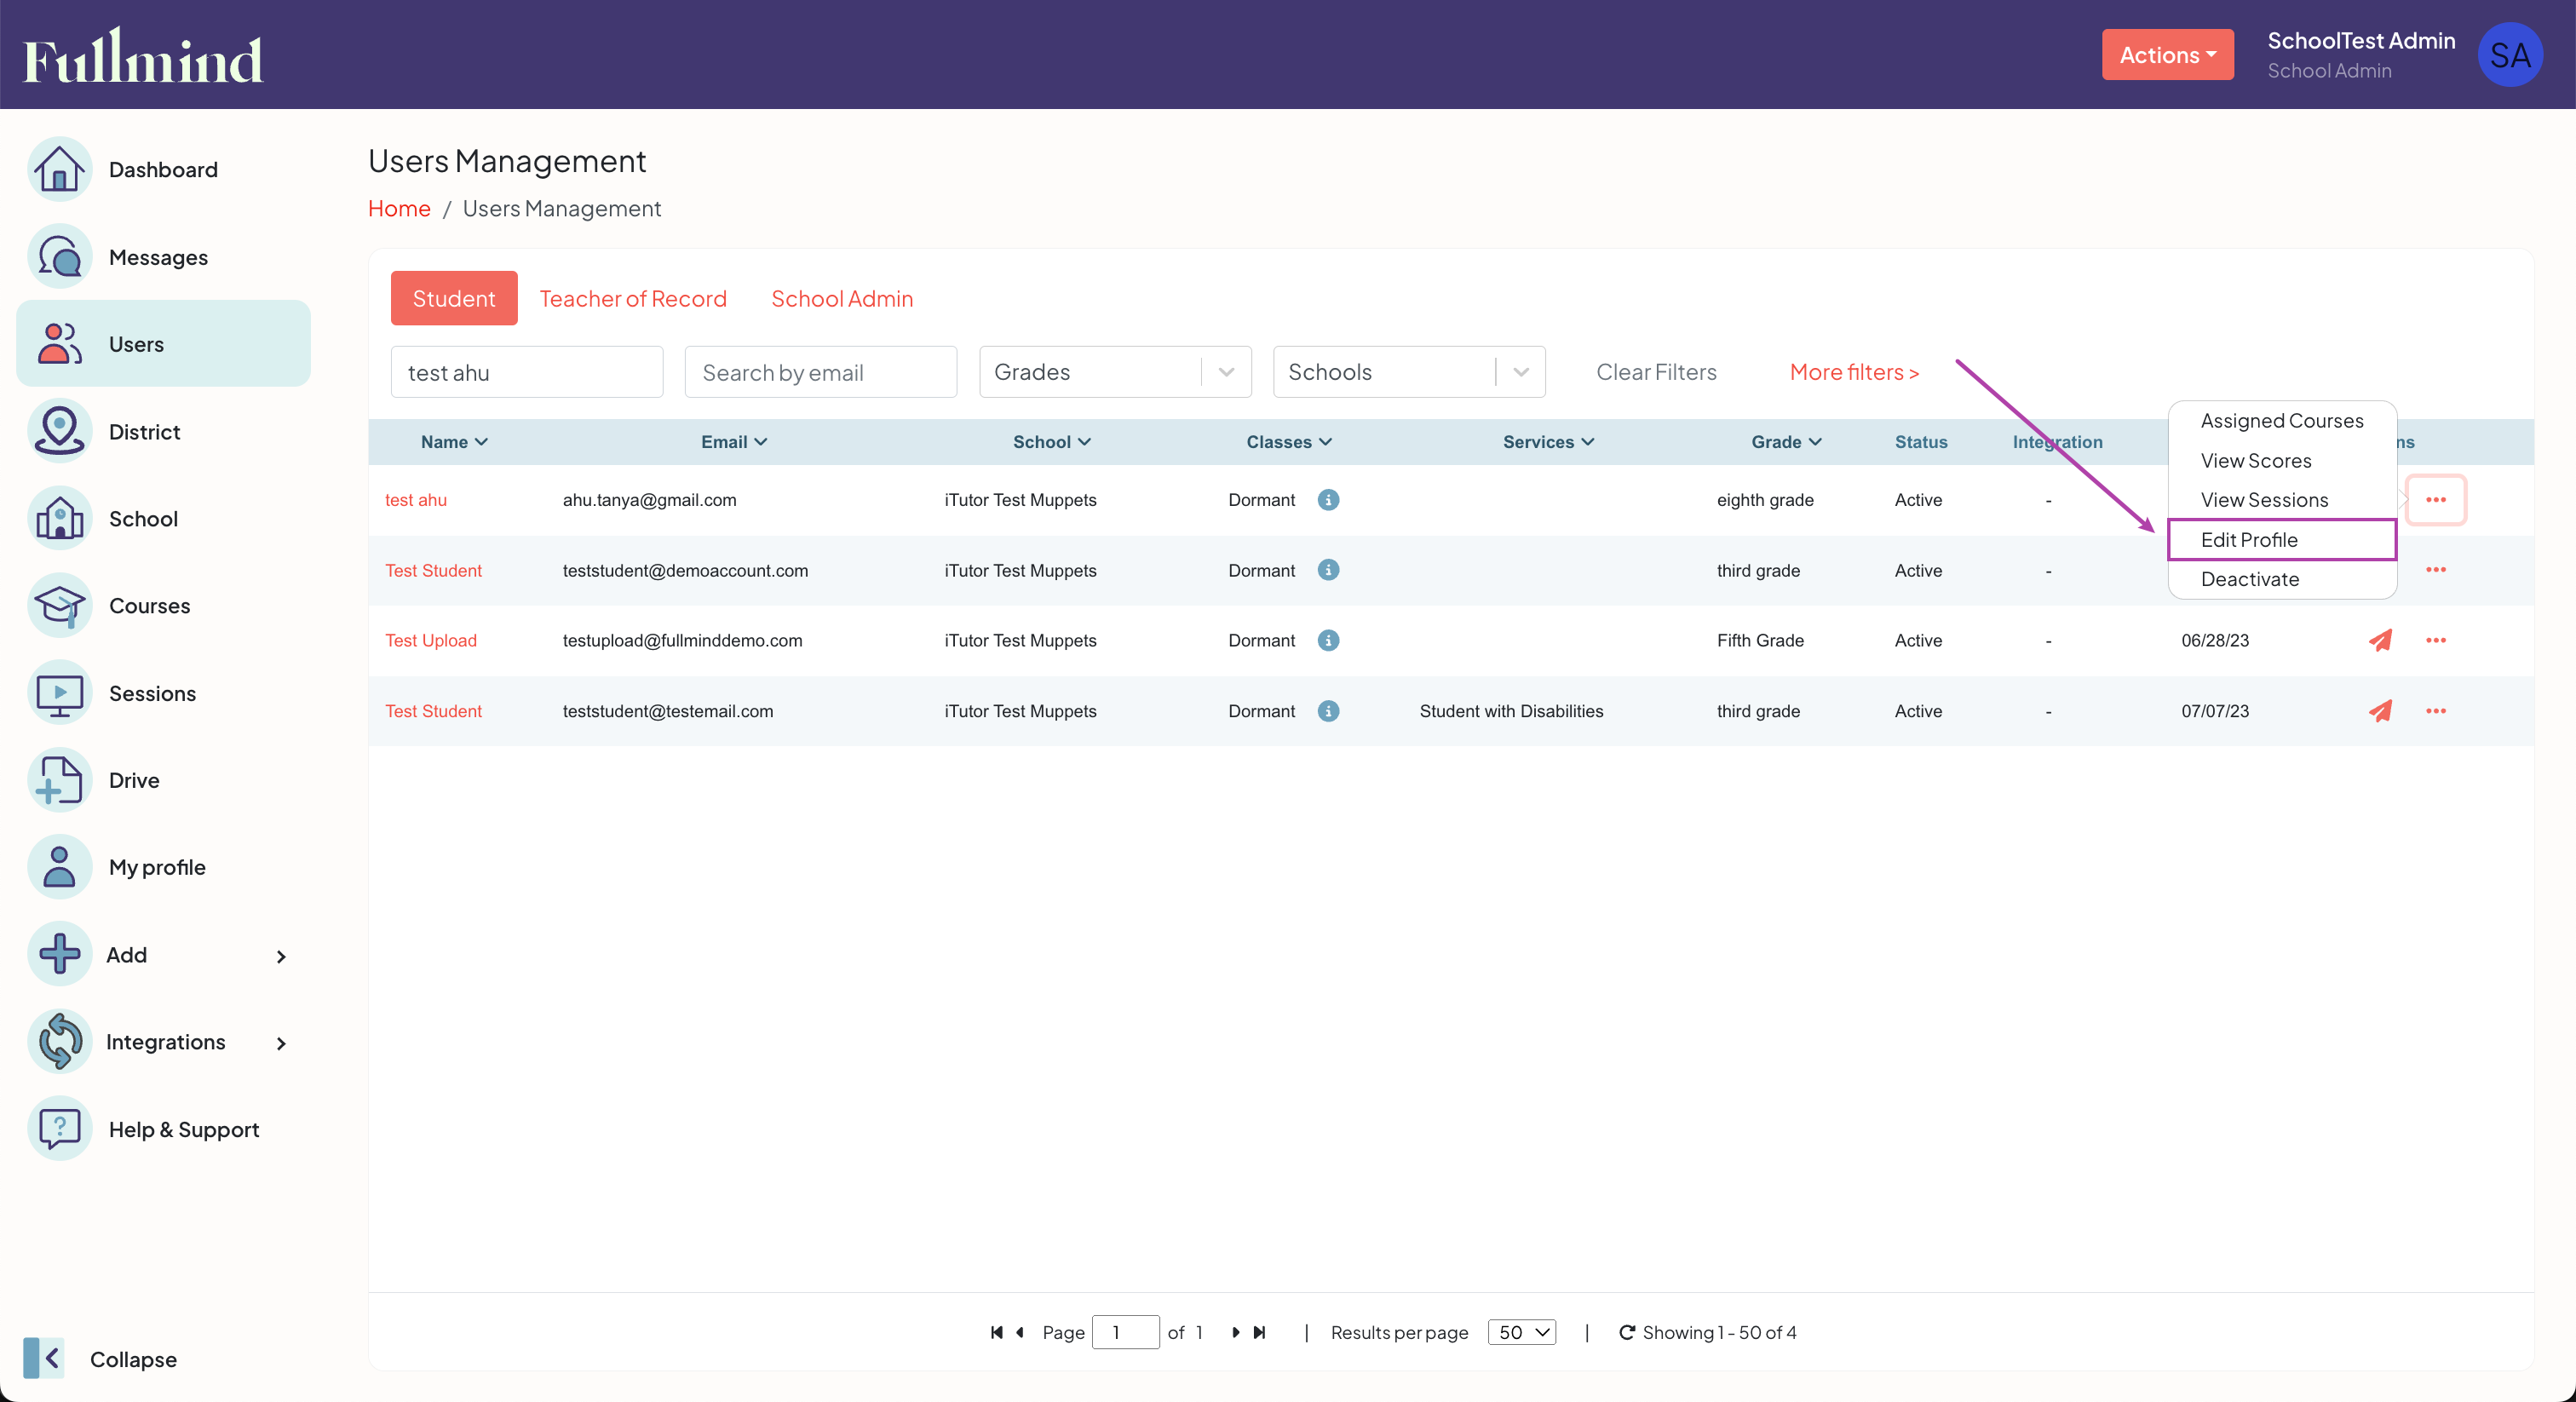Open the Grades dropdown
The image size is (2576, 1402).
pos(1114,371)
